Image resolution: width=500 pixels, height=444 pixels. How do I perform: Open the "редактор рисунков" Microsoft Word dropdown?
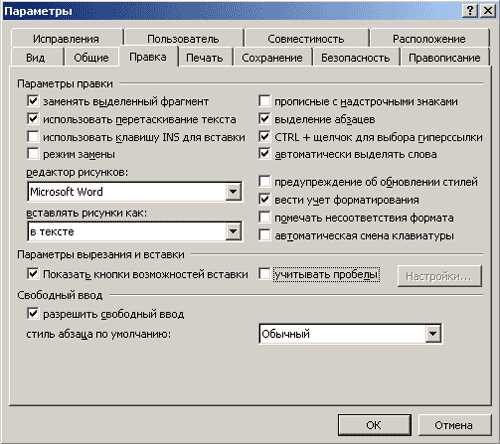pyautogui.click(x=233, y=192)
